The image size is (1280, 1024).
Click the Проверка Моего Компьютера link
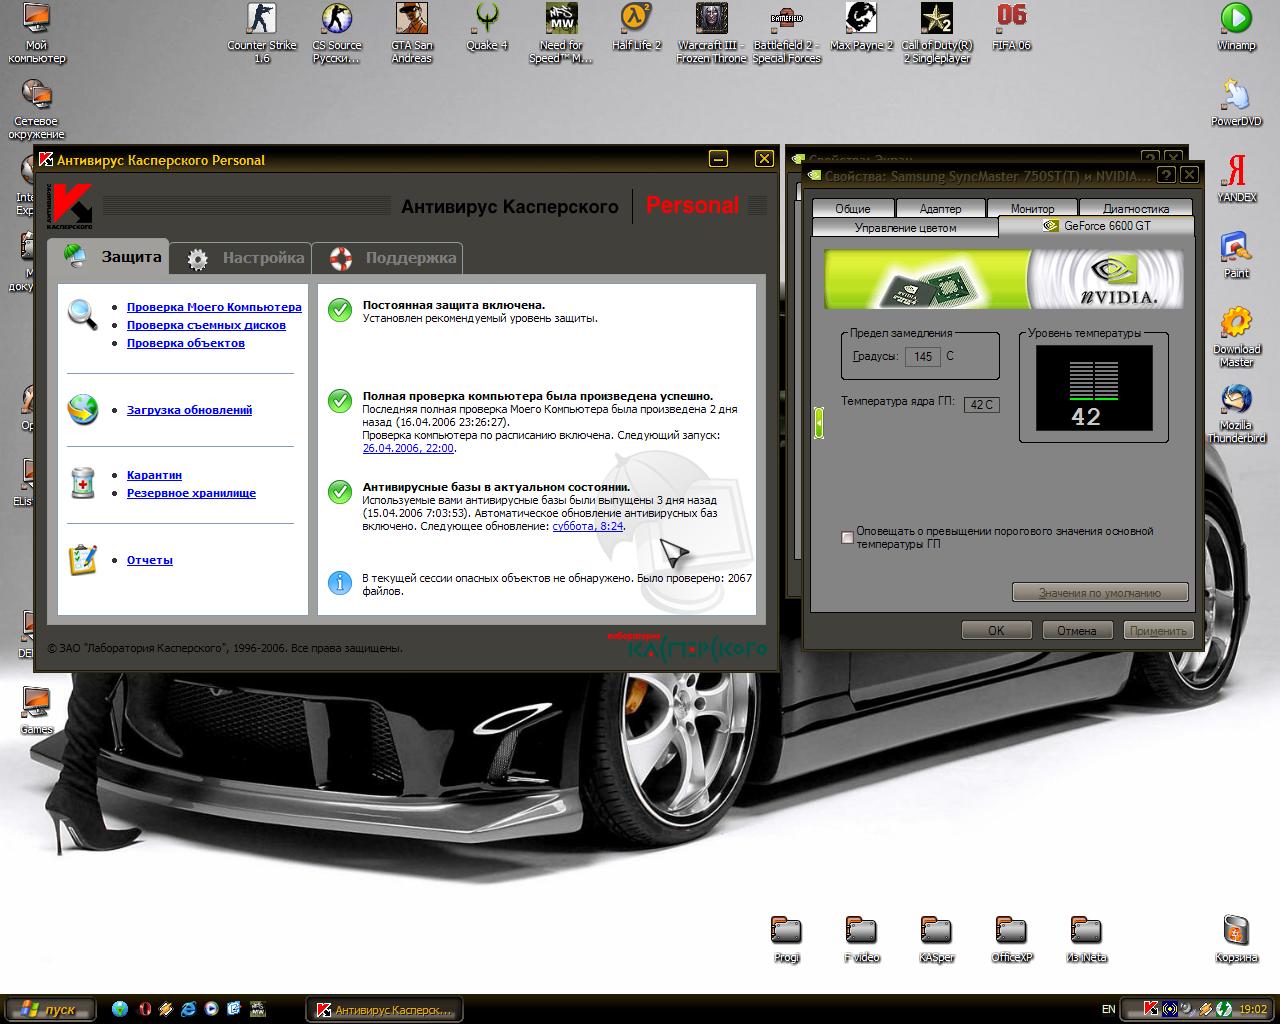(x=214, y=307)
